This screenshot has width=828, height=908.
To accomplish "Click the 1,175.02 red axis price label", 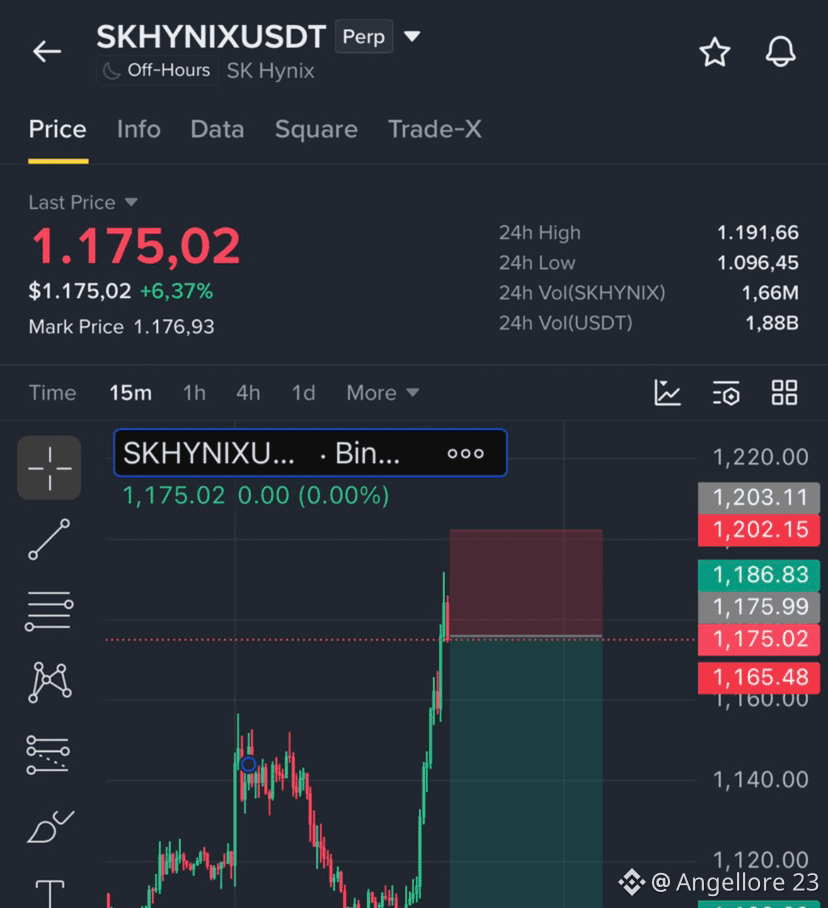I will 759,639.
